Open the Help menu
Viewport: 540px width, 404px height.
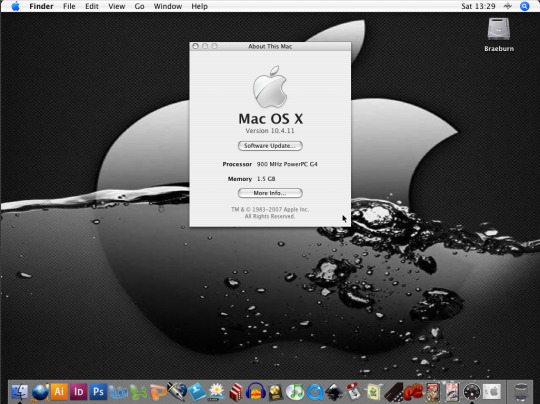199,6
